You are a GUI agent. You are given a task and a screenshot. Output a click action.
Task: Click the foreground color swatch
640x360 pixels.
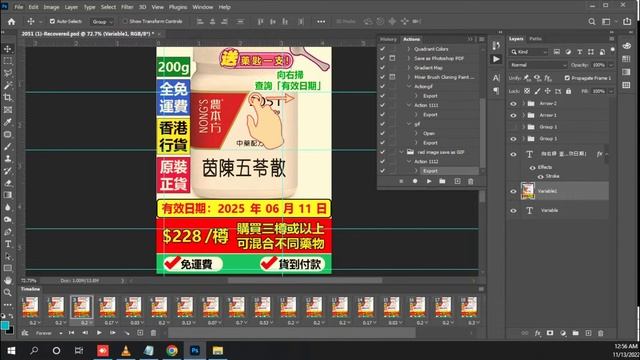point(4,325)
